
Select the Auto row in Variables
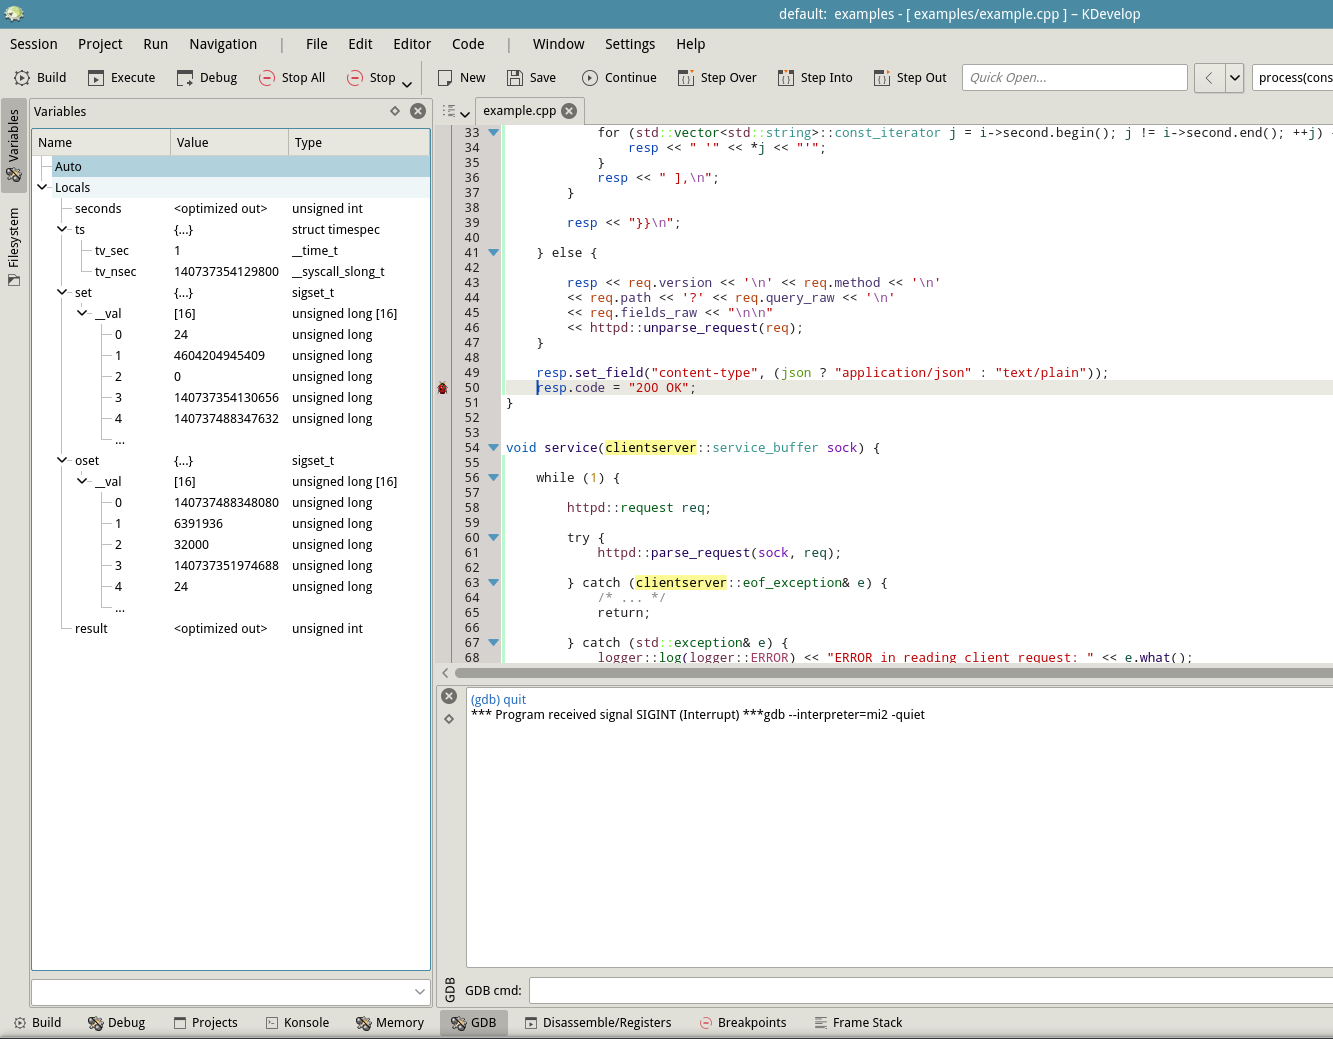(231, 166)
